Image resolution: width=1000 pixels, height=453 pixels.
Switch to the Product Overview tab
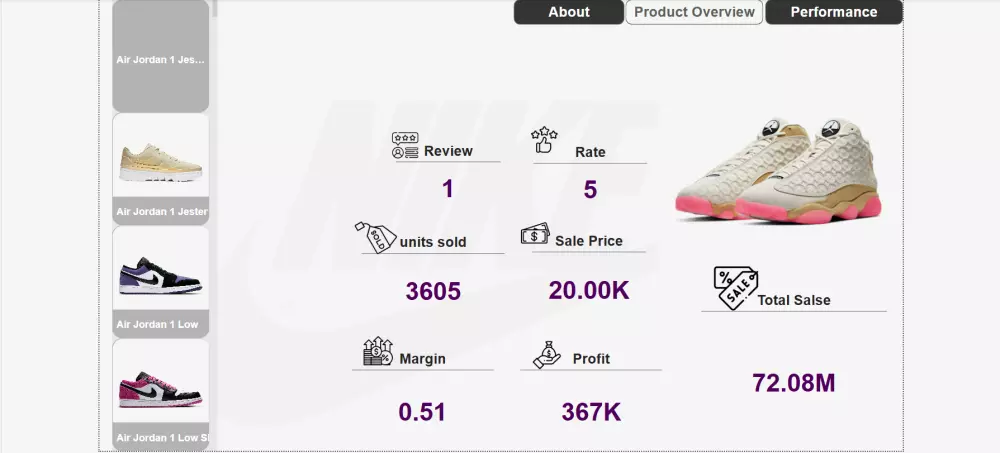coord(694,12)
